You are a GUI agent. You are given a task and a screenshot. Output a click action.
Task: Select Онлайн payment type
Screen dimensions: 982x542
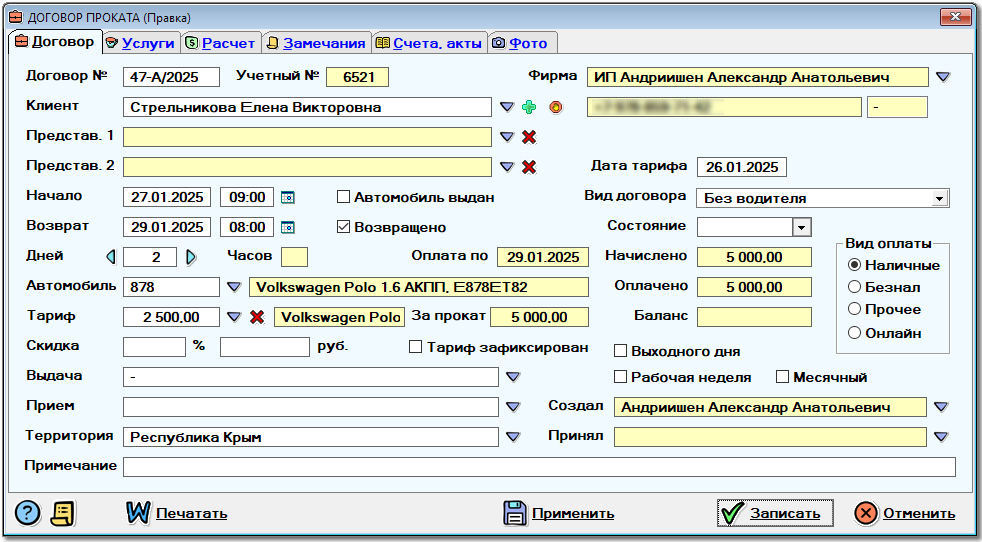854,333
